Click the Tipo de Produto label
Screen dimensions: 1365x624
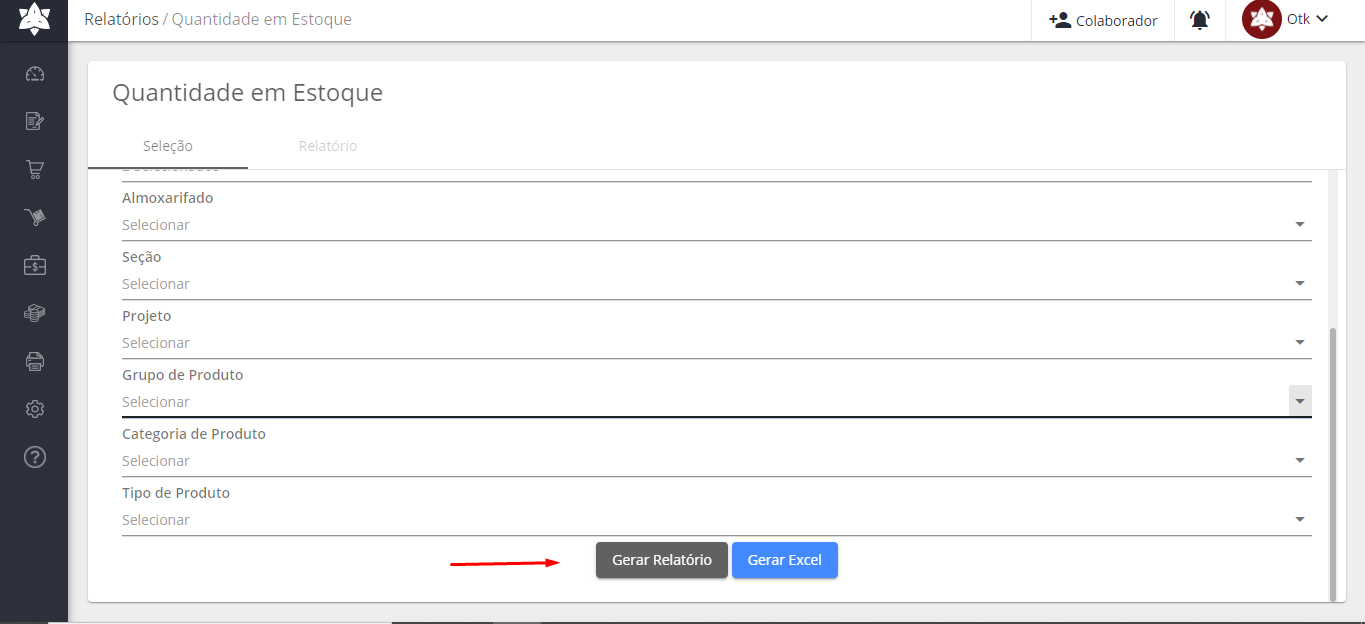(176, 493)
